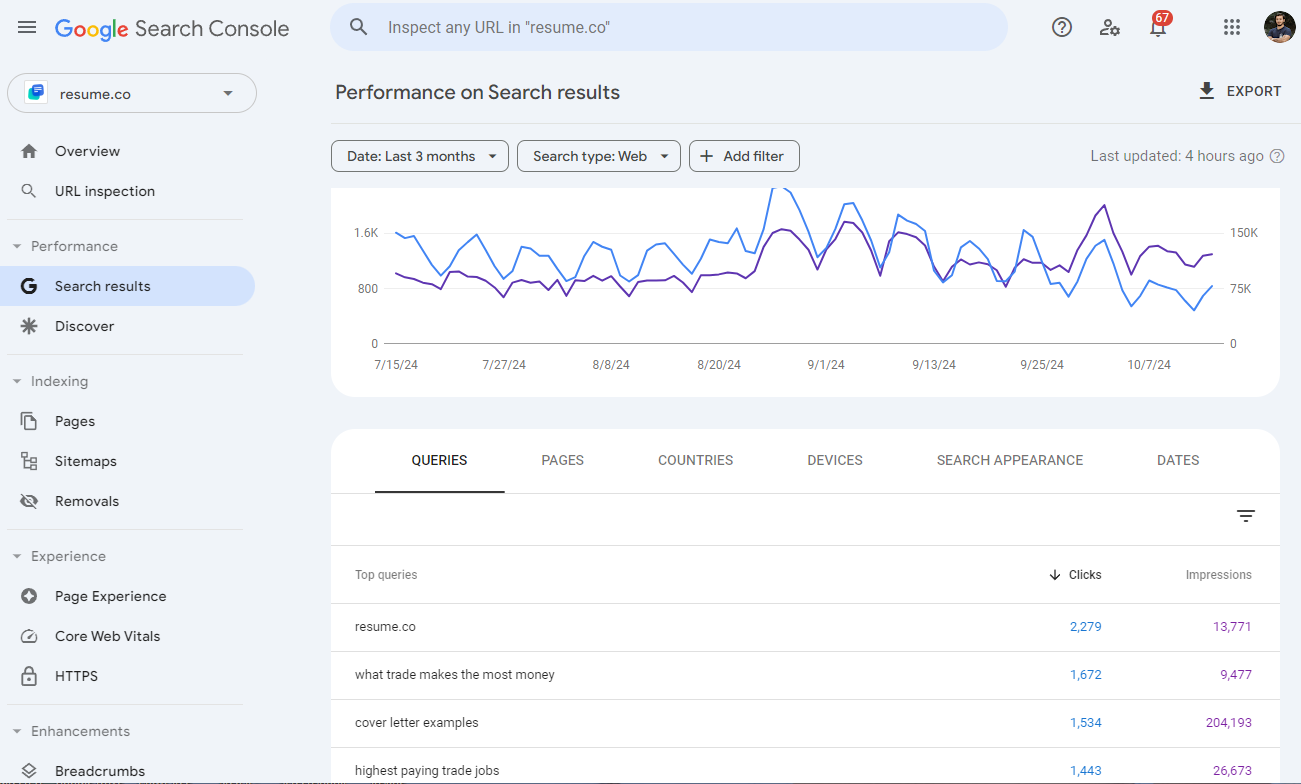Select Search results under Performance
This screenshot has height=784, width=1301.
(x=100, y=285)
